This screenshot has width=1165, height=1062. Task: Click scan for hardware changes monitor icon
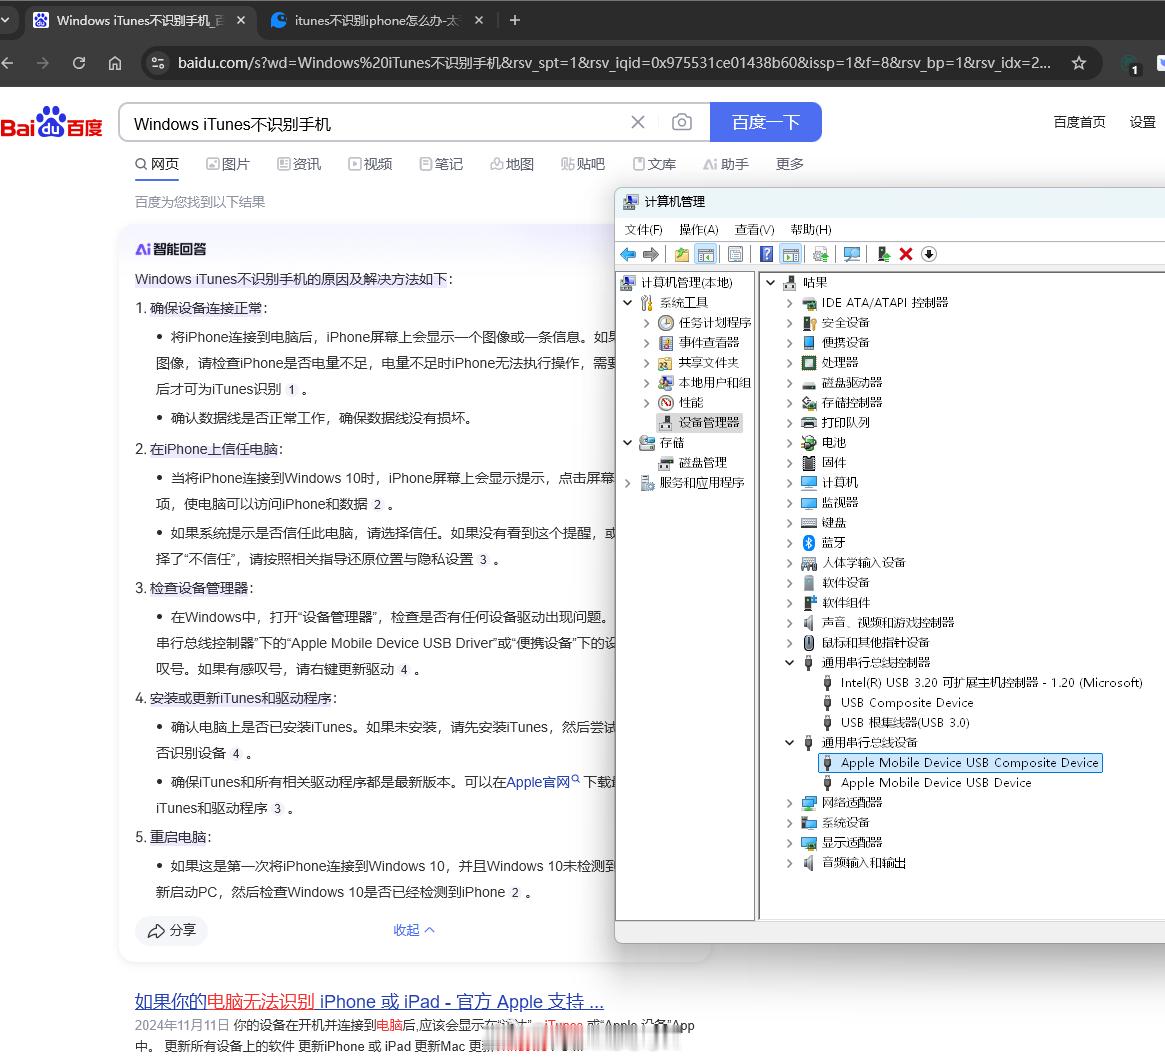click(851, 255)
